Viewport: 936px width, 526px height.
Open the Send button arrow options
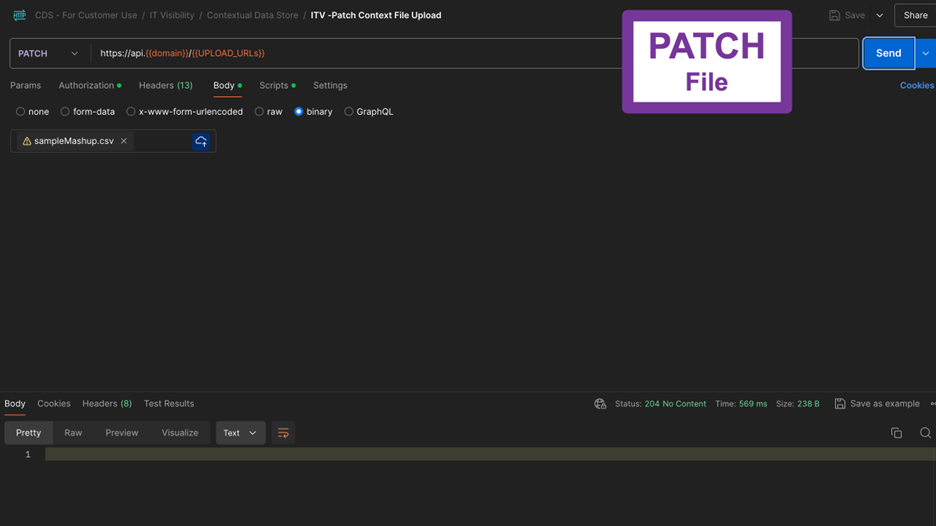(926, 53)
